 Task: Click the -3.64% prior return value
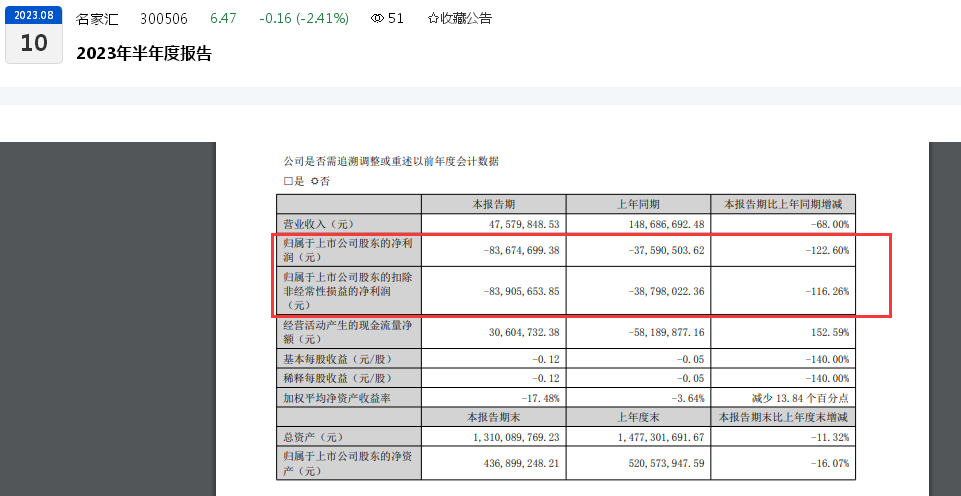[688, 398]
